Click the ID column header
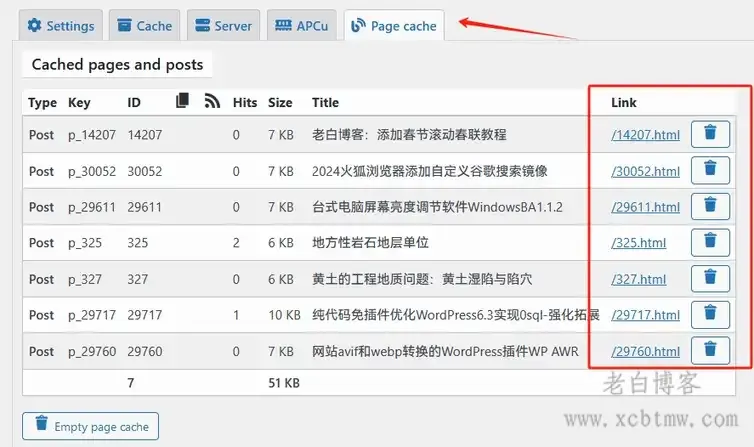The image size is (754, 447). coord(134,102)
